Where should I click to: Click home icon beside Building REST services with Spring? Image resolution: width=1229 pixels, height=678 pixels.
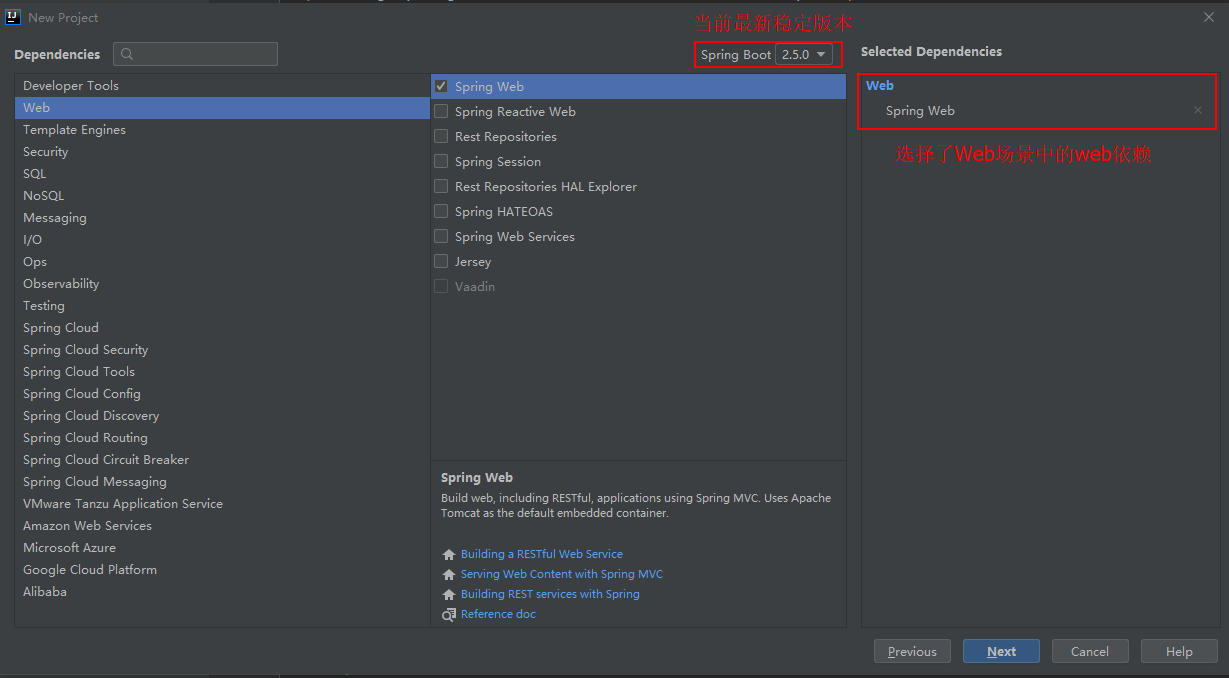[x=449, y=594]
